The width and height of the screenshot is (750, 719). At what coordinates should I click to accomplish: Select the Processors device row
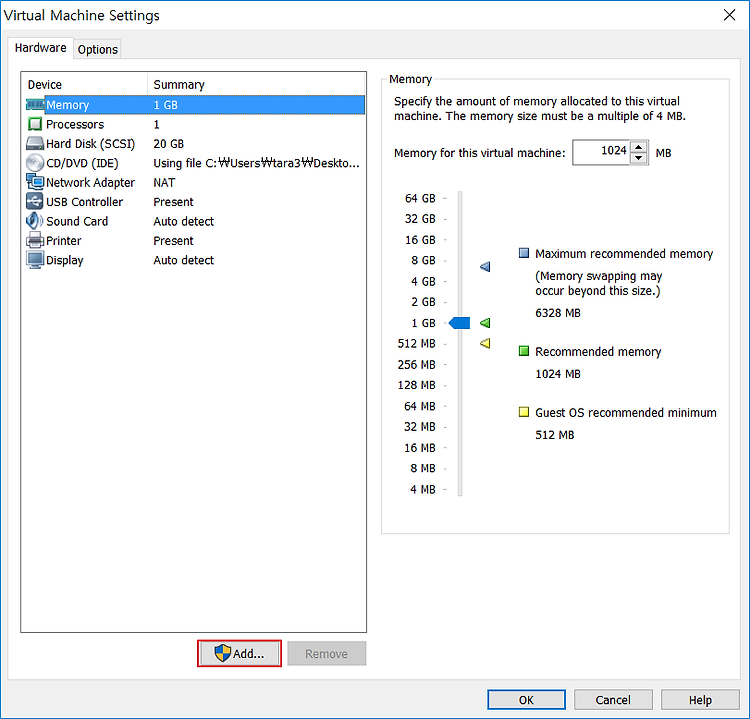[195, 124]
